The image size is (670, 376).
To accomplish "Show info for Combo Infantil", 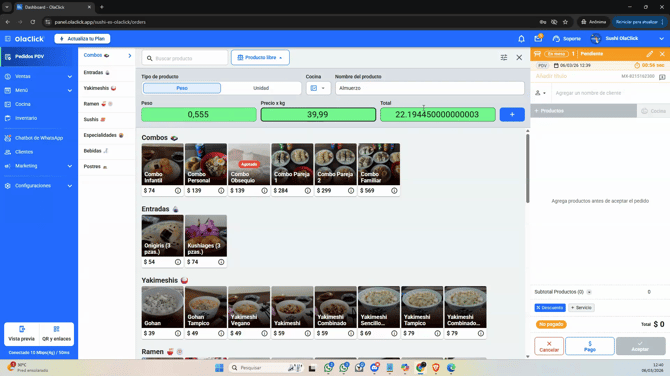I will tap(178, 191).
